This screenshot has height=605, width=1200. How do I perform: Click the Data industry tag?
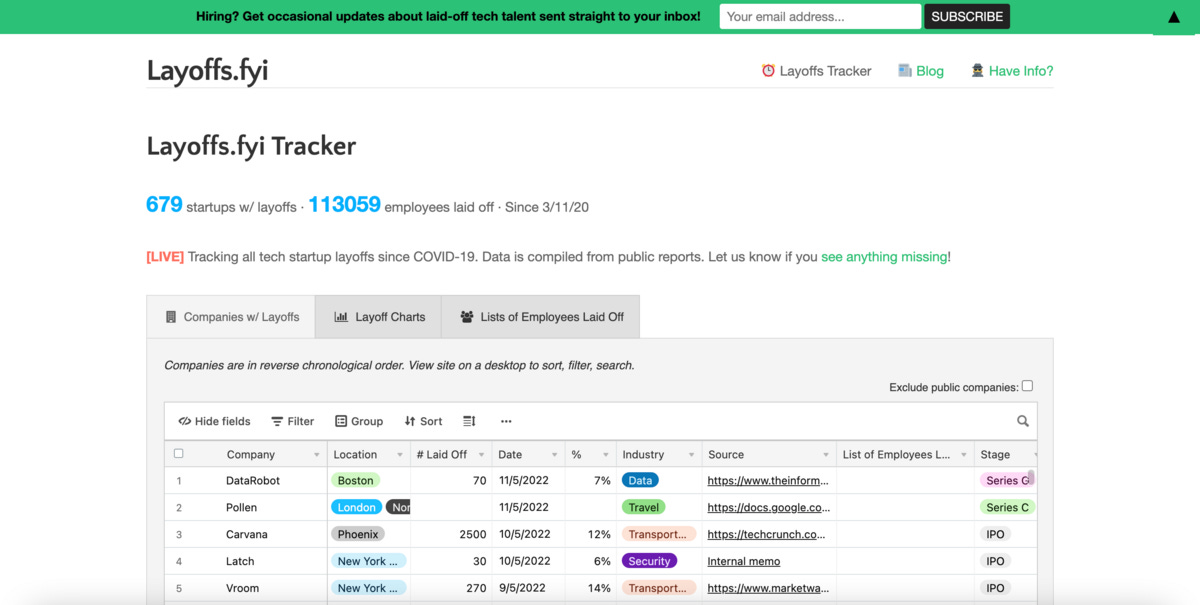[640, 480]
